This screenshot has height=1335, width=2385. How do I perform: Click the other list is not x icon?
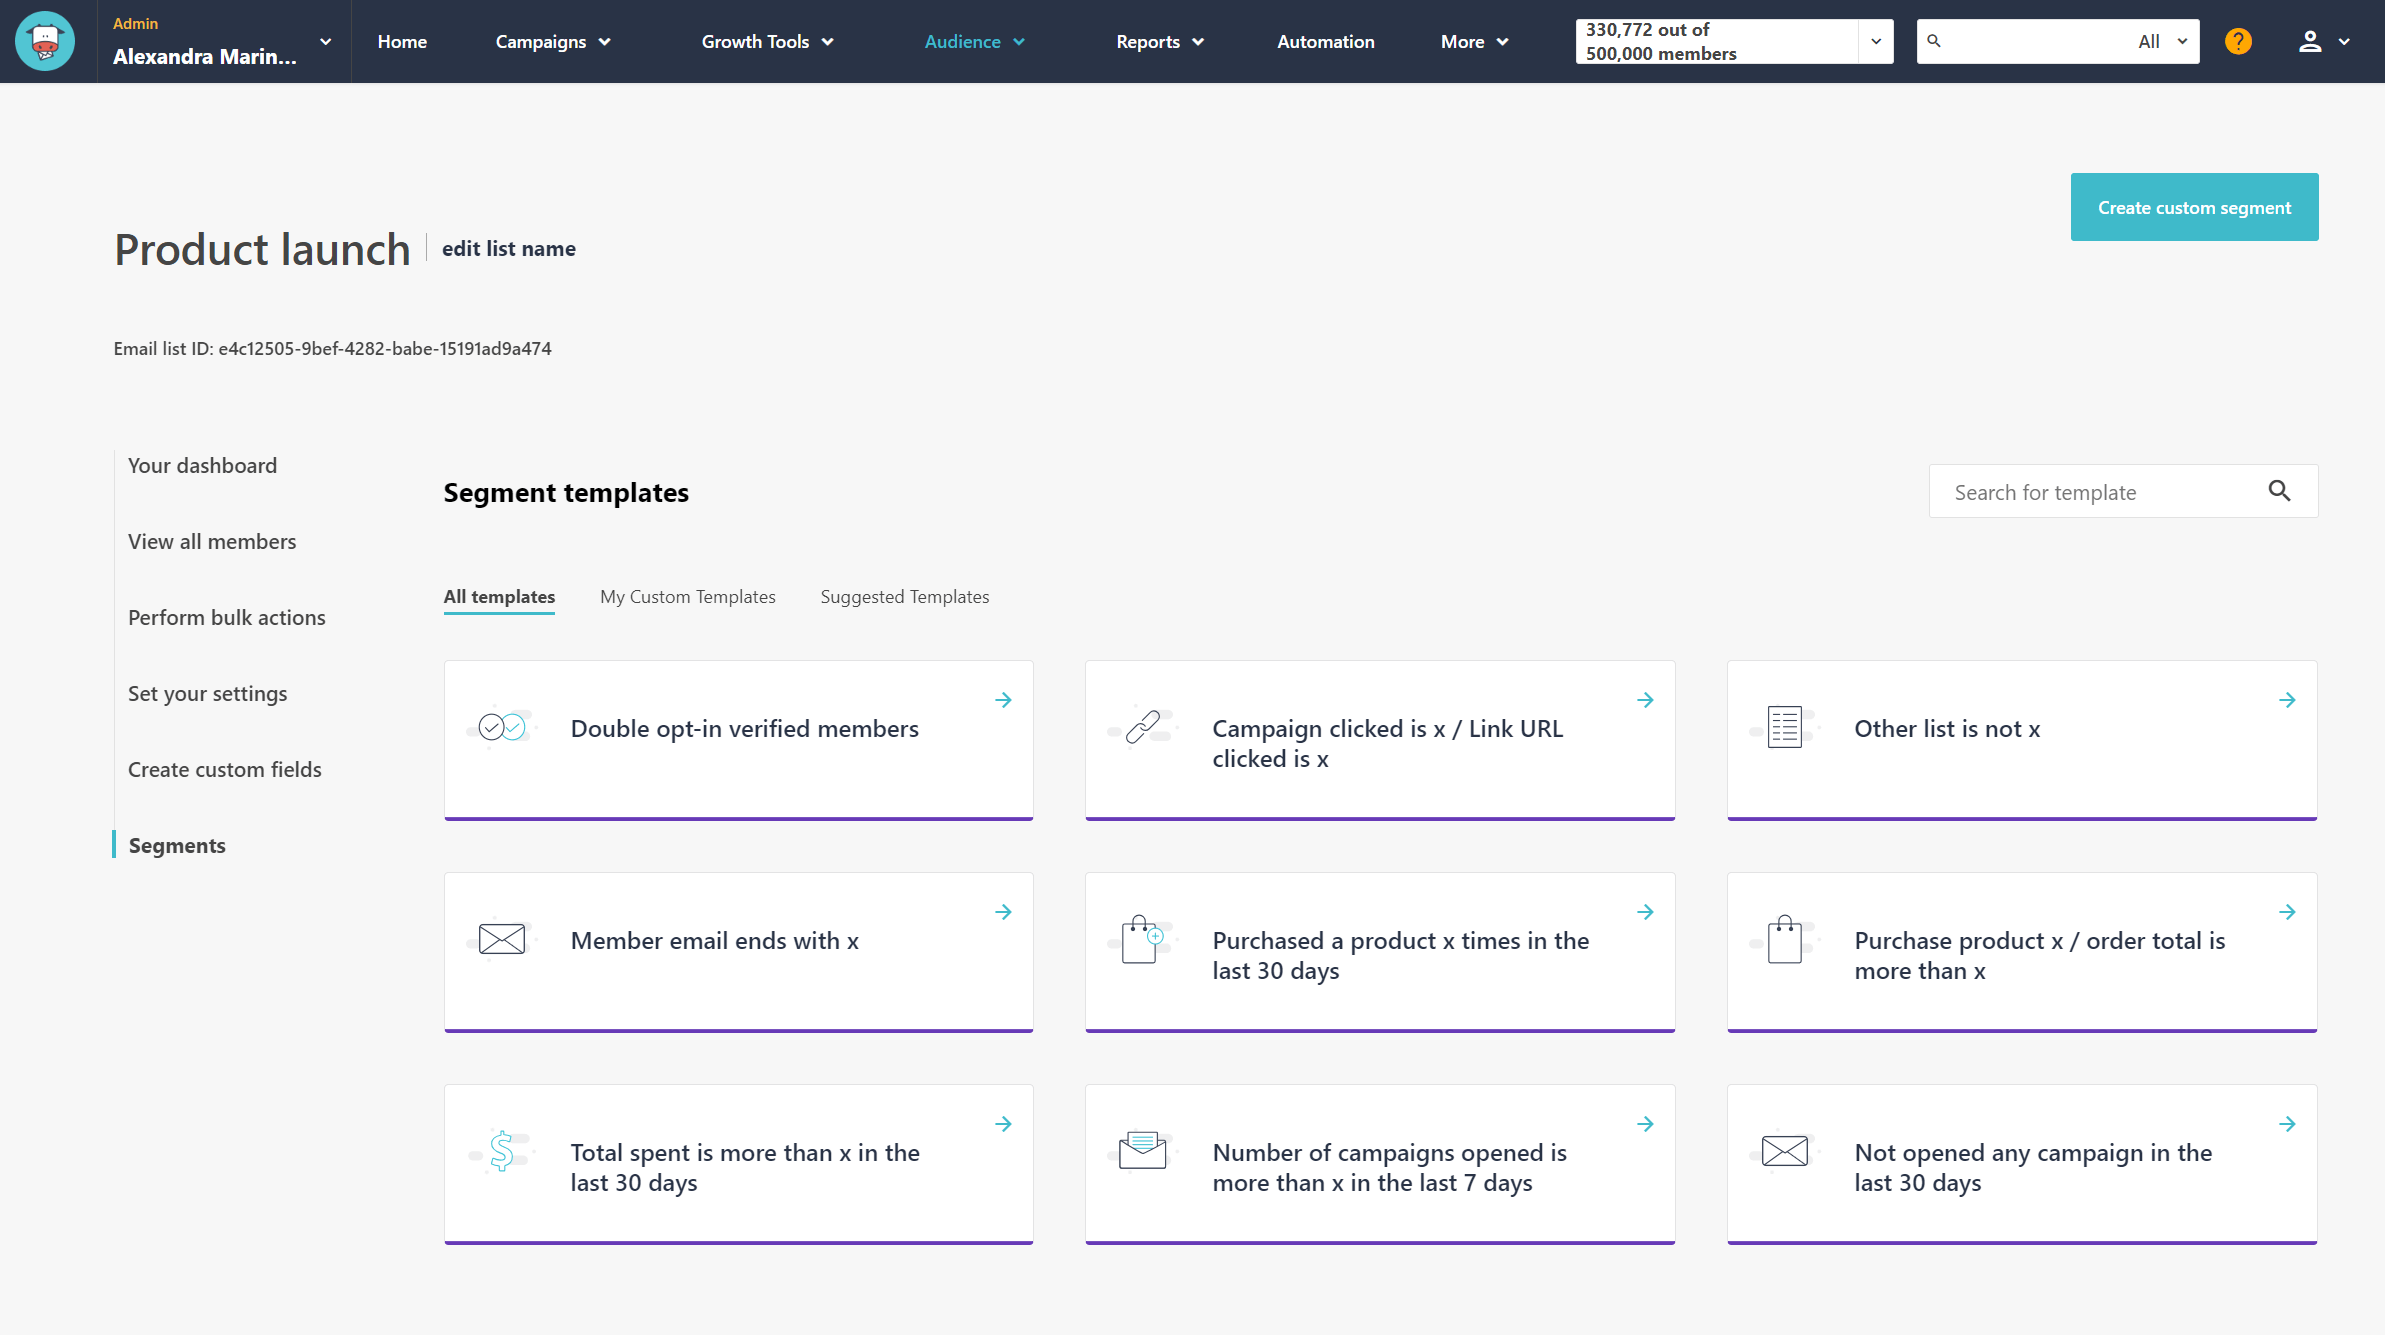pos(1784,726)
